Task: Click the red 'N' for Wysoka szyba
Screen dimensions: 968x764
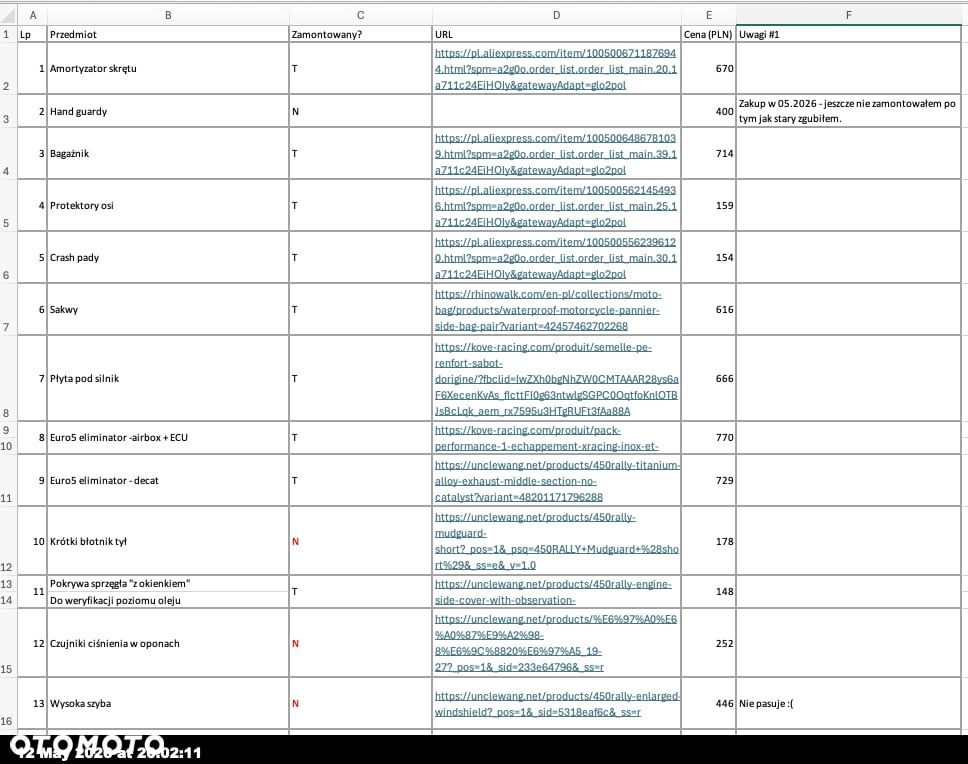Action: (295, 704)
